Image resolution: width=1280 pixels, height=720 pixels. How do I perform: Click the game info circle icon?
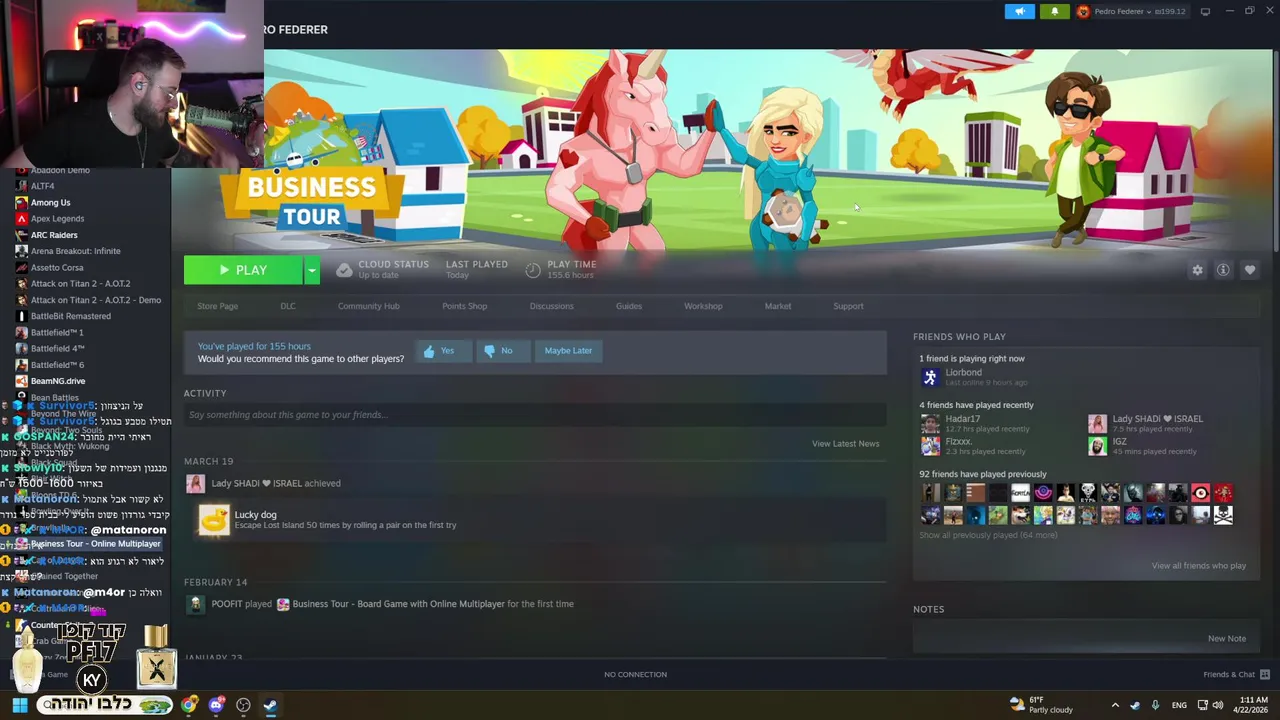1223,270
